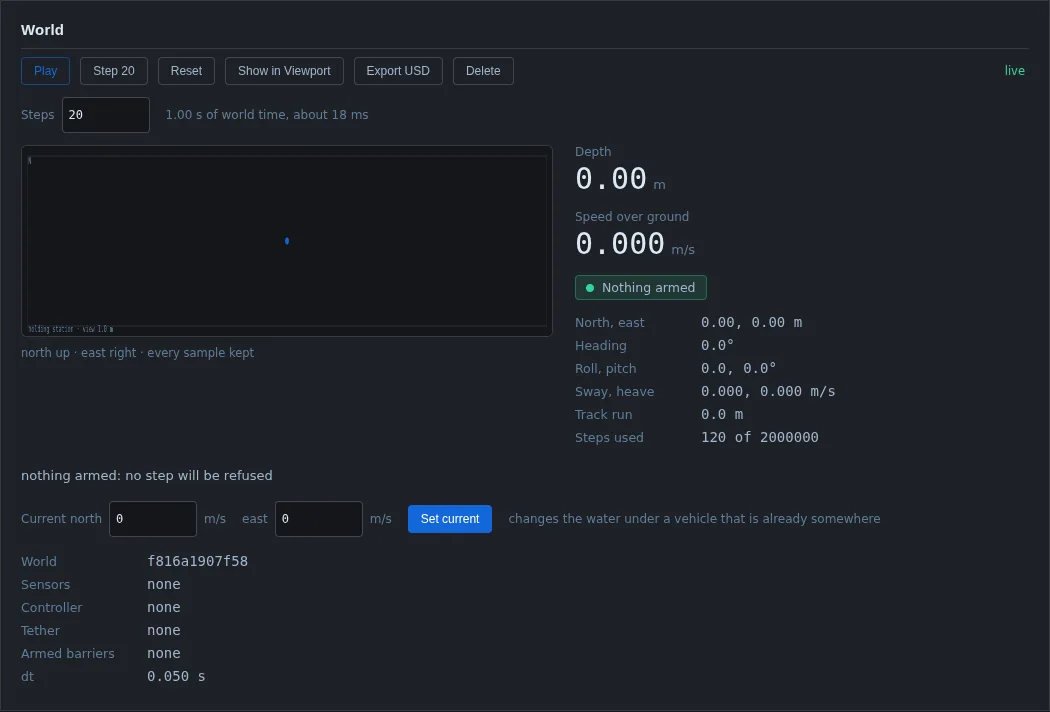Click the holding station map label
Viewport: 1050px width, 712px height.
(x=71, y=329)
